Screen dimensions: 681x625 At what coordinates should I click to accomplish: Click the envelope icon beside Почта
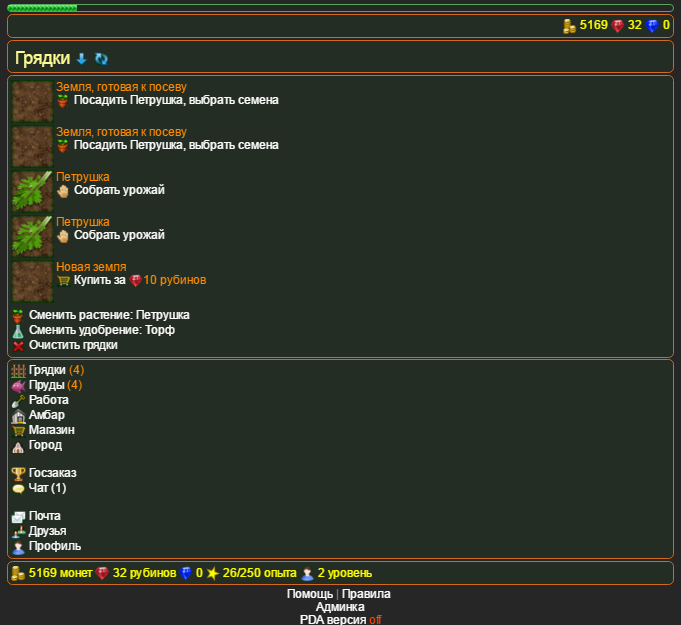click(18, 517)
